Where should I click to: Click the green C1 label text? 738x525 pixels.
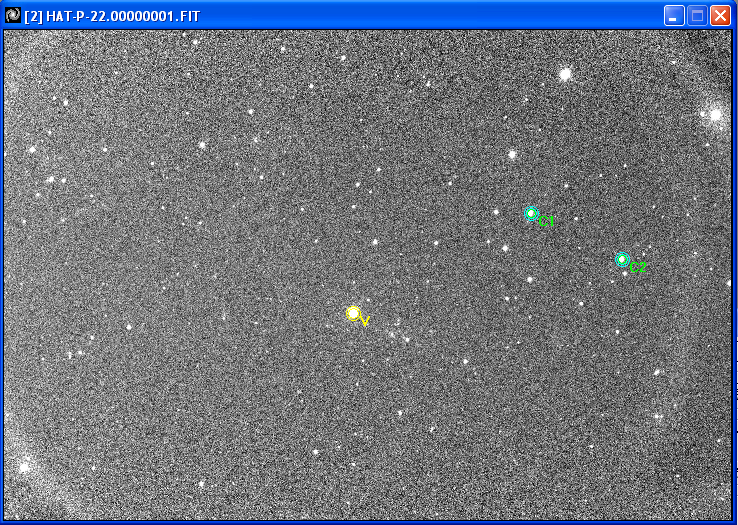[547, 221]
